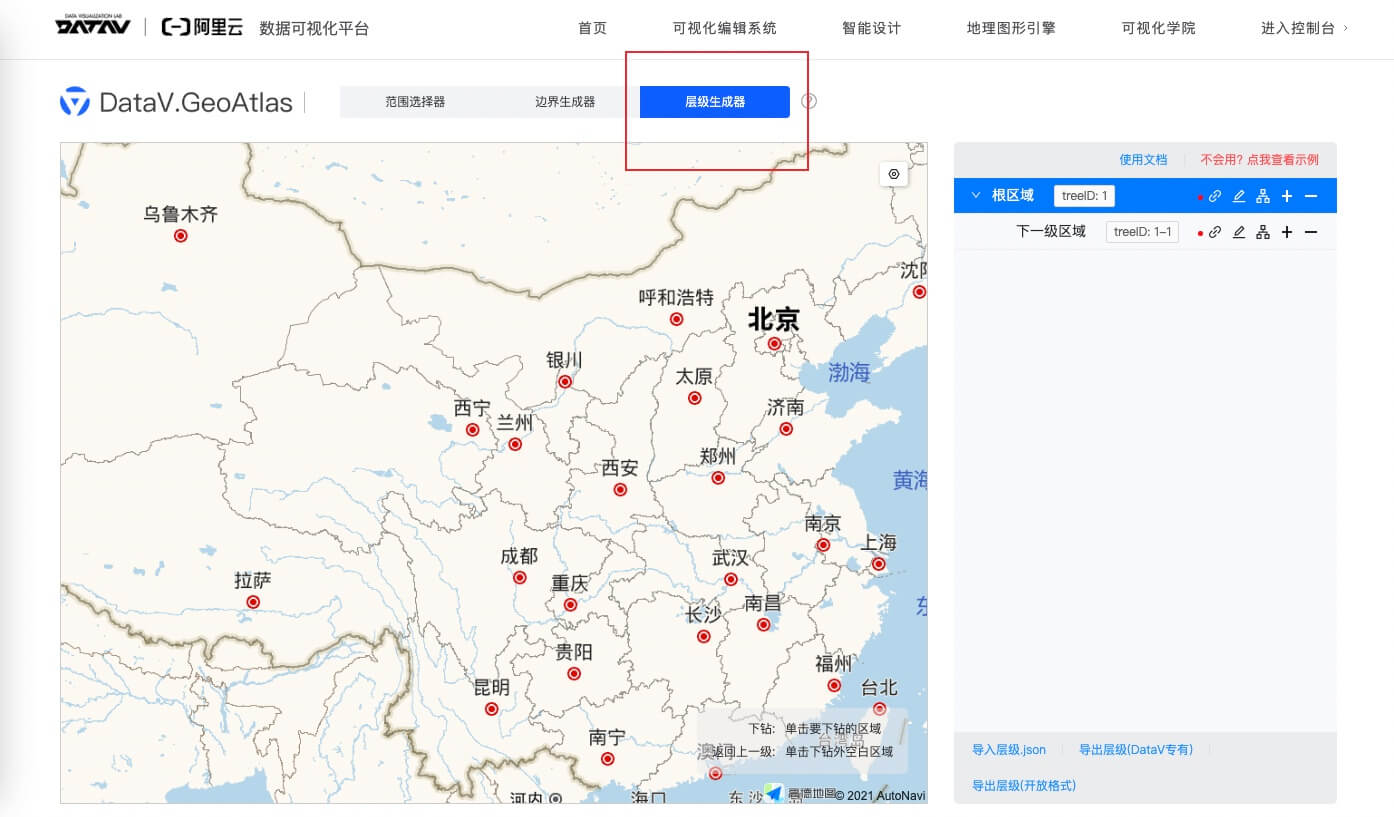Click 导入层级.json
This screenshot has height=817, width=1394.
1009,749
